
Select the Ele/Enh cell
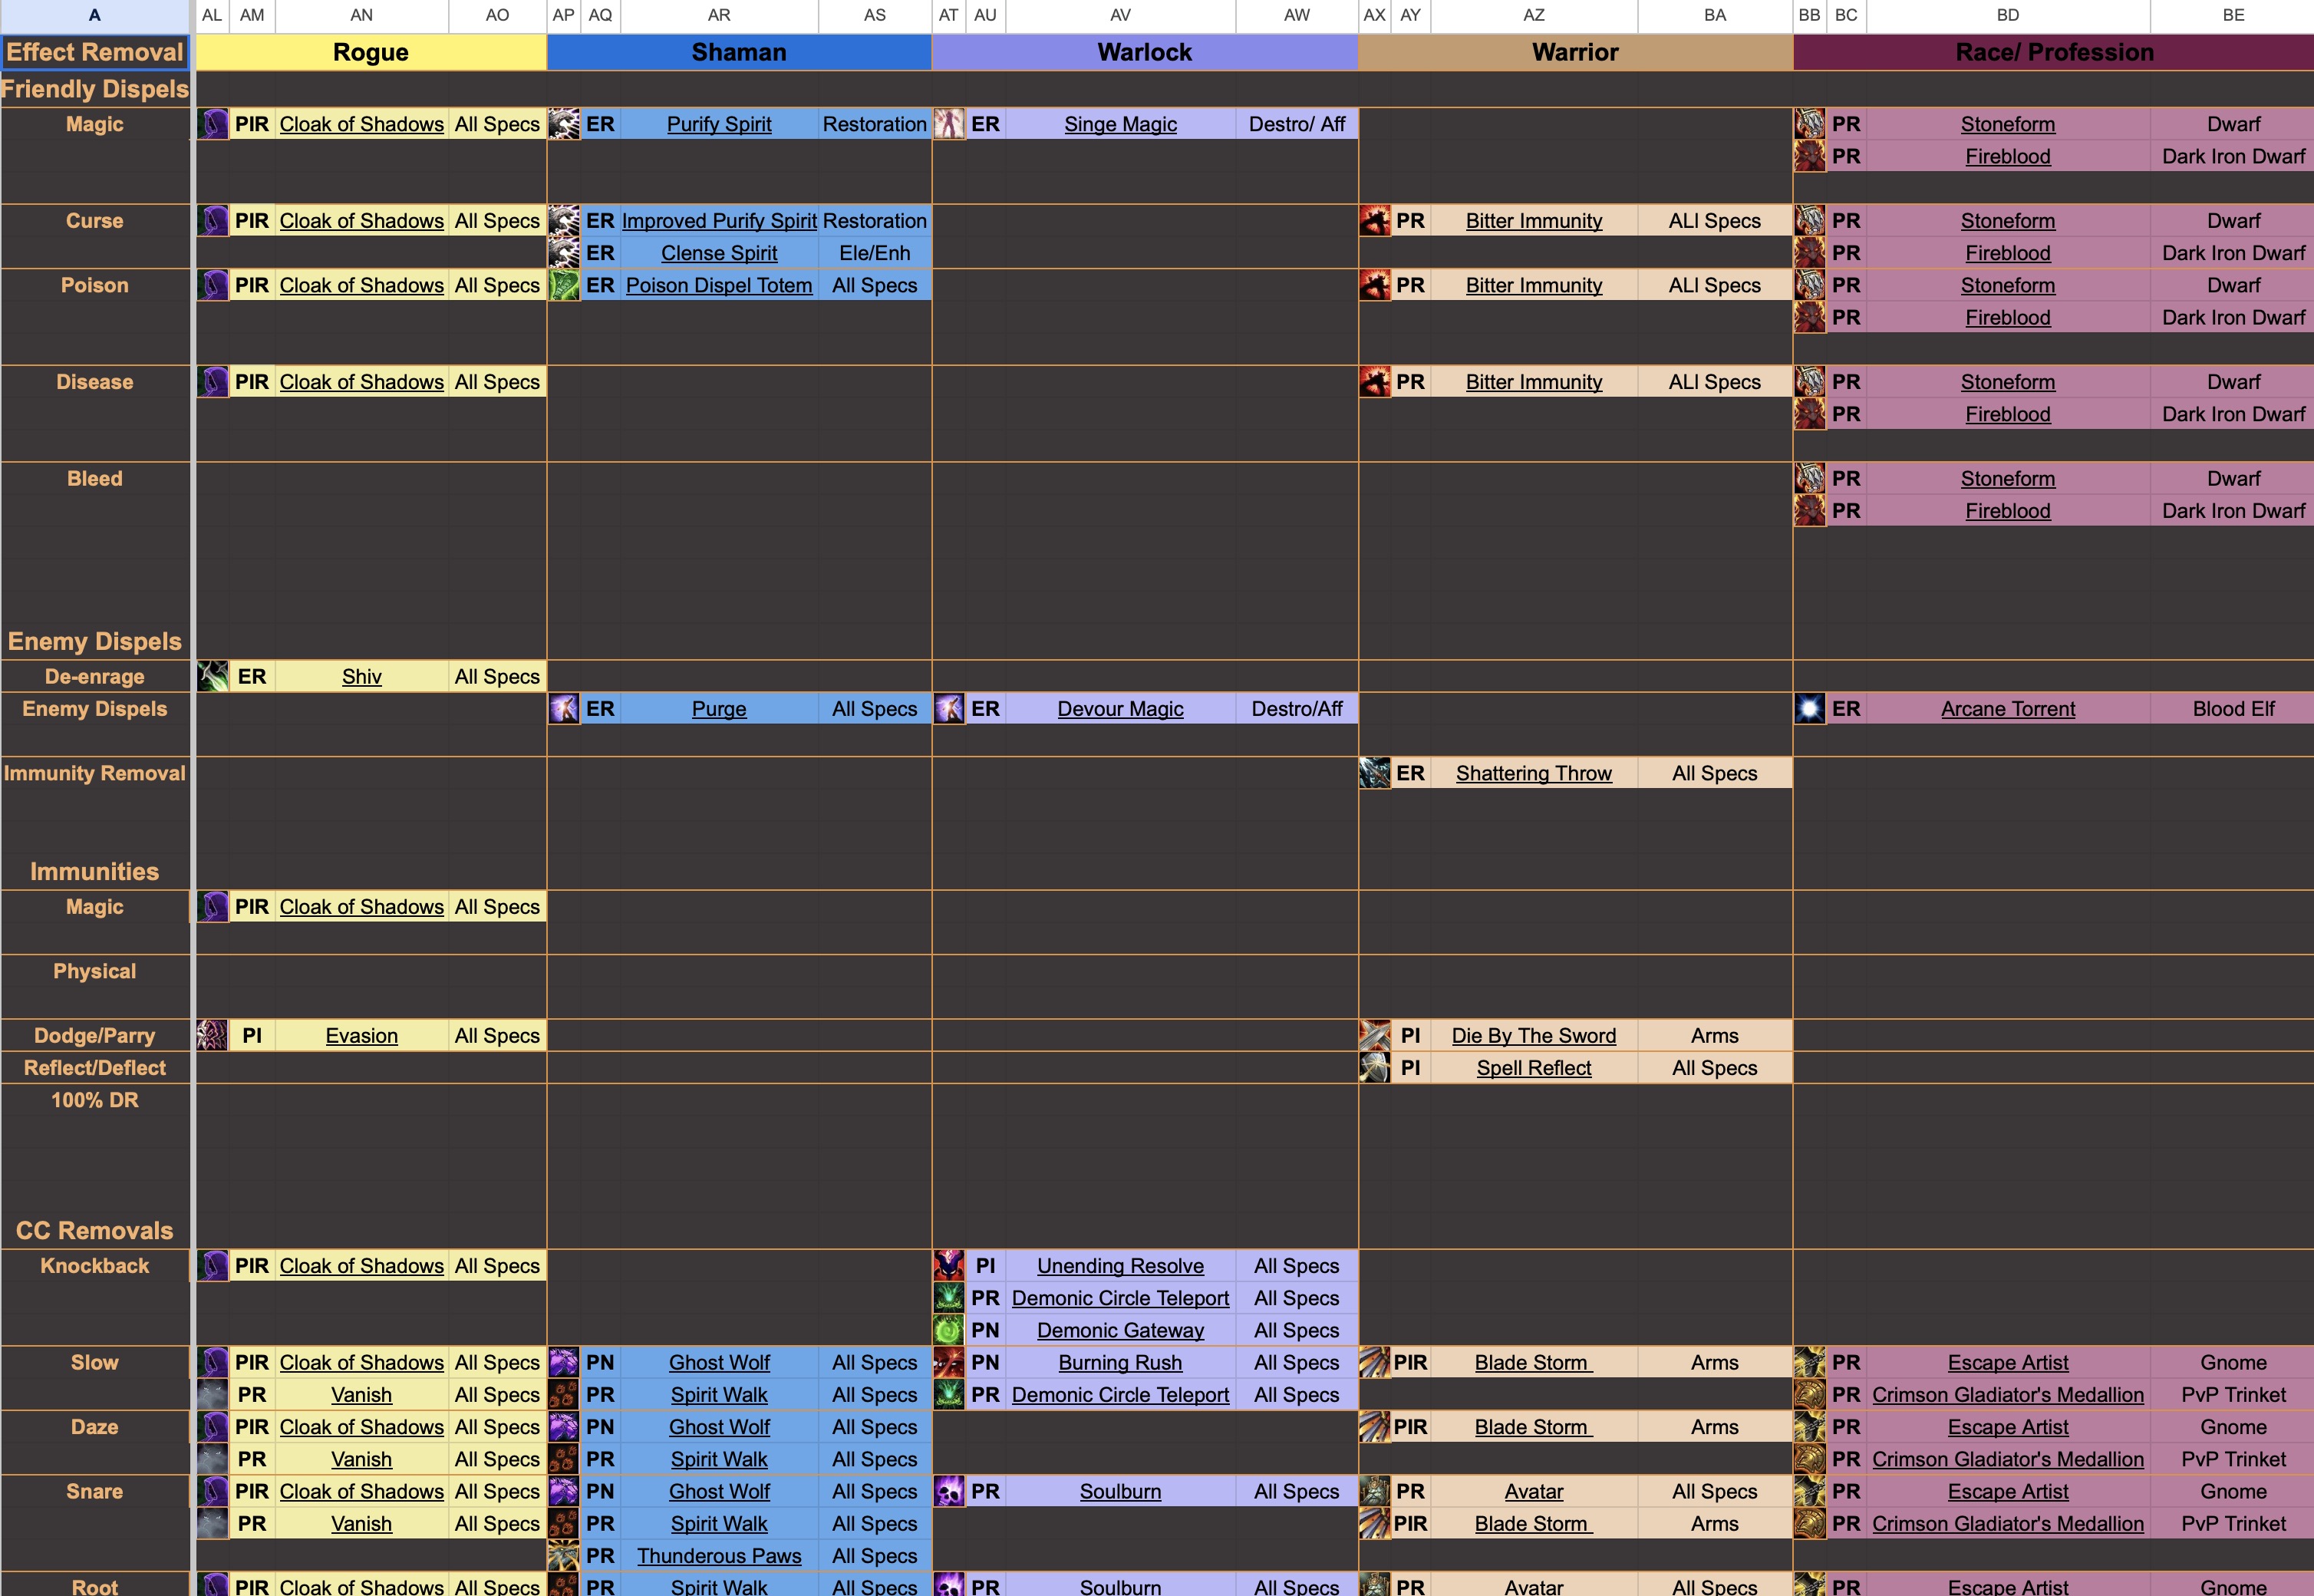click(874, 253)
